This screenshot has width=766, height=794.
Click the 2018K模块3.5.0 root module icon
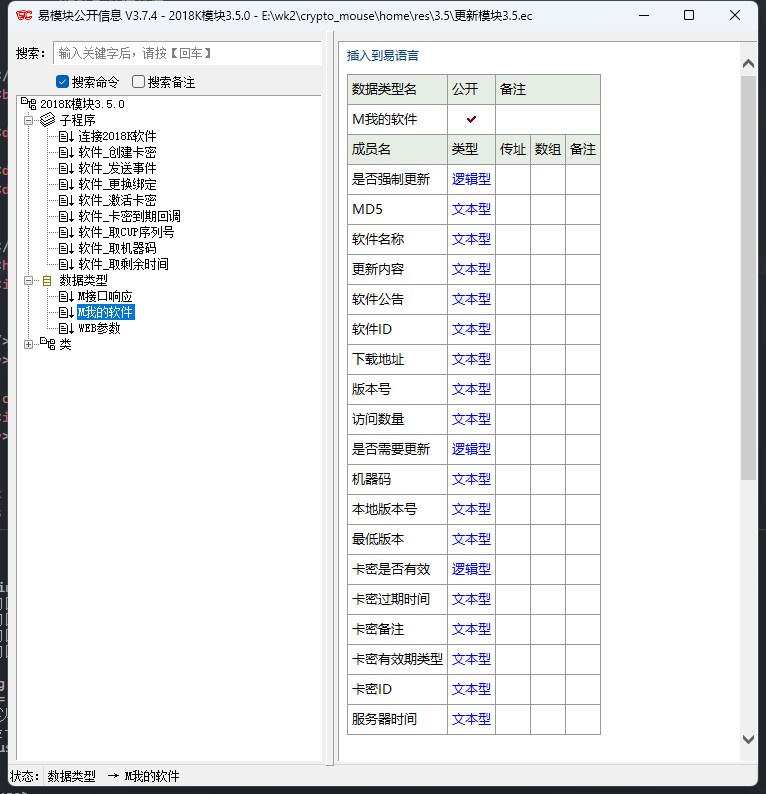[28, 104]
